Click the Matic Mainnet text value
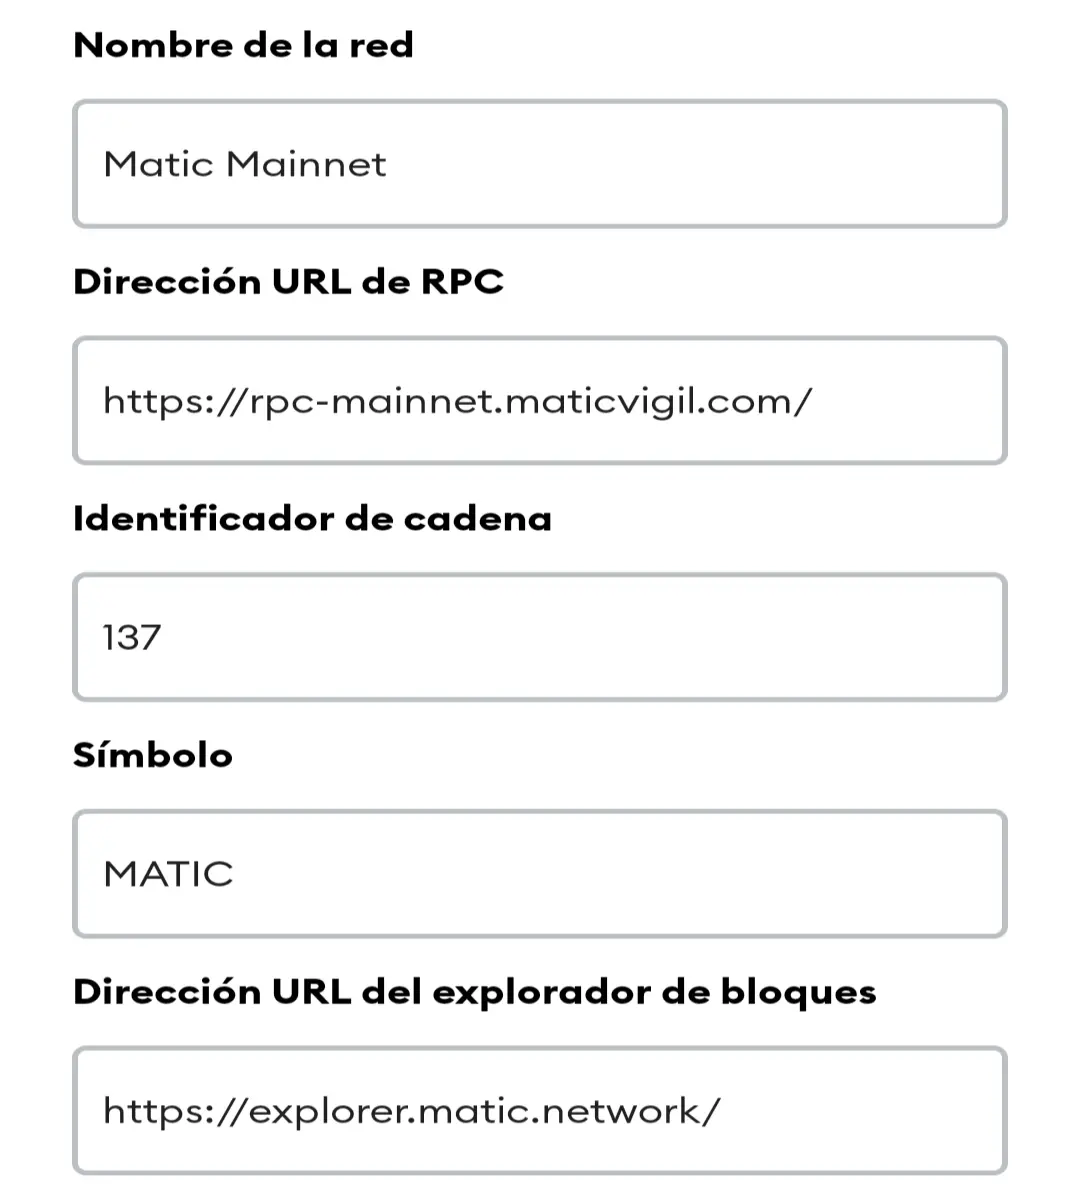 pyautogui.click(x=245, y=164)
